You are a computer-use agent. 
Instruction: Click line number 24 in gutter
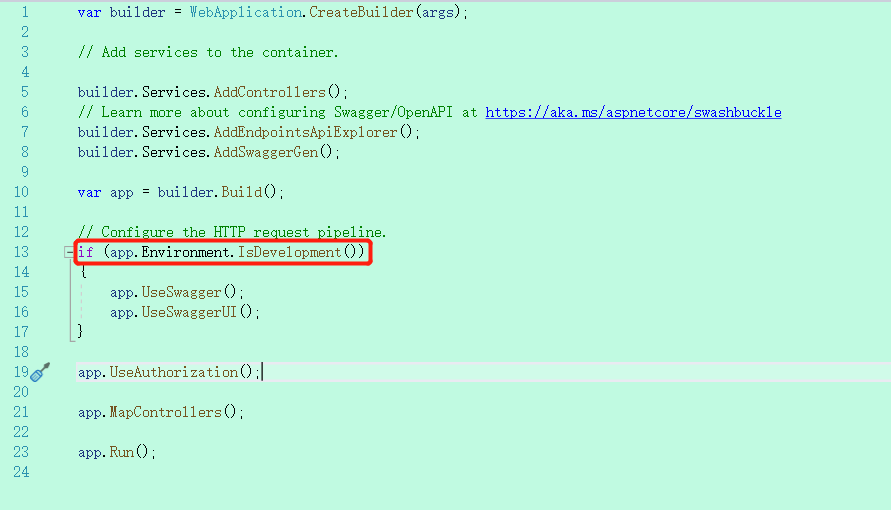click(22, 472)
